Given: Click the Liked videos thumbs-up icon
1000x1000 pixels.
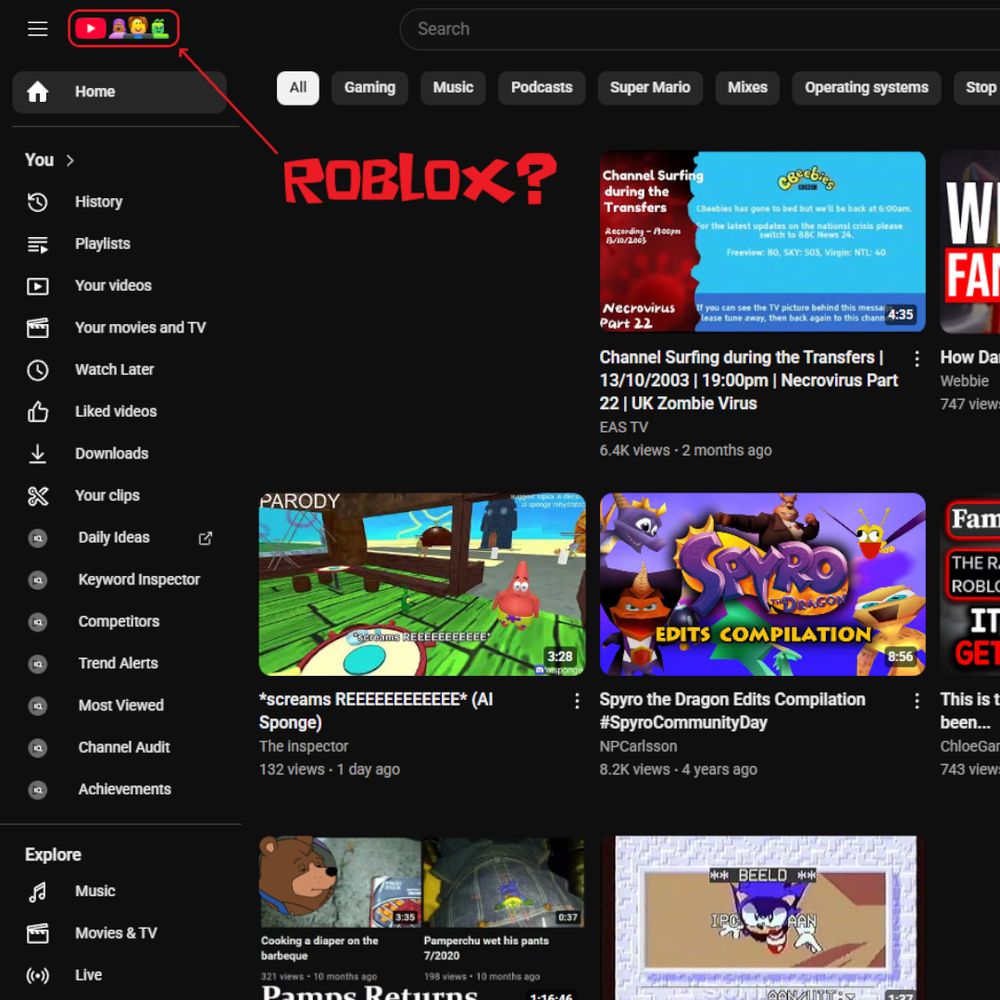Looking at the screenshot, I should coord(38,412).
